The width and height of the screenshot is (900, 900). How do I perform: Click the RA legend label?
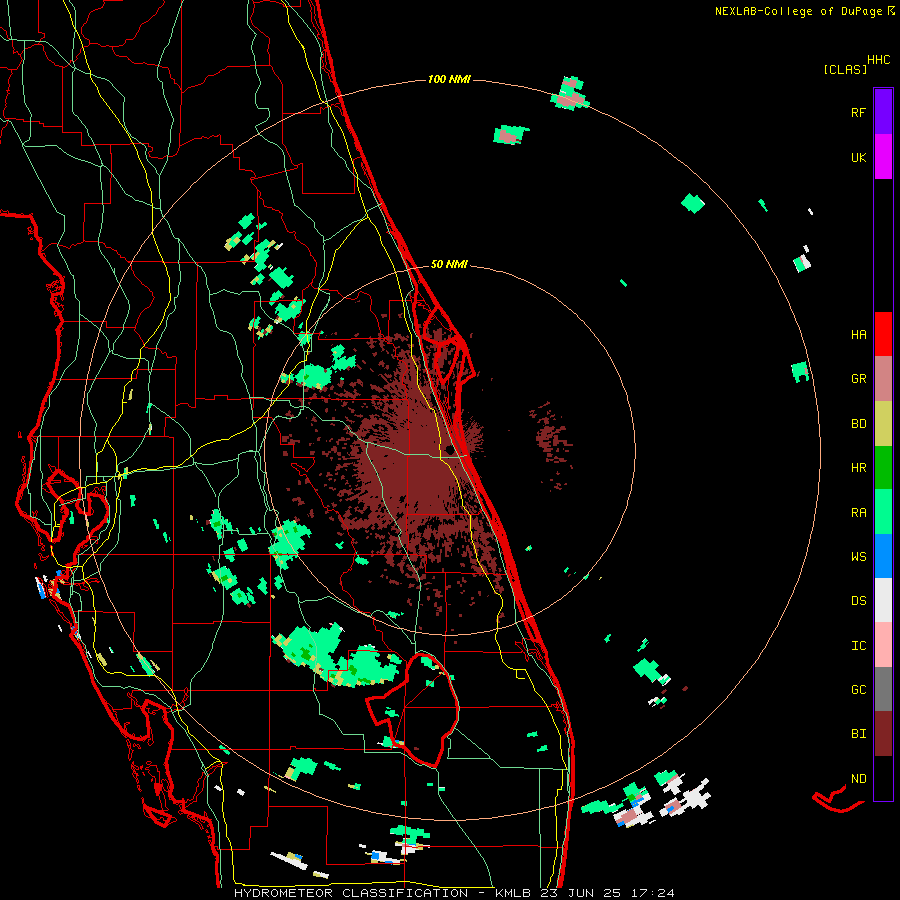pos(858,513)
